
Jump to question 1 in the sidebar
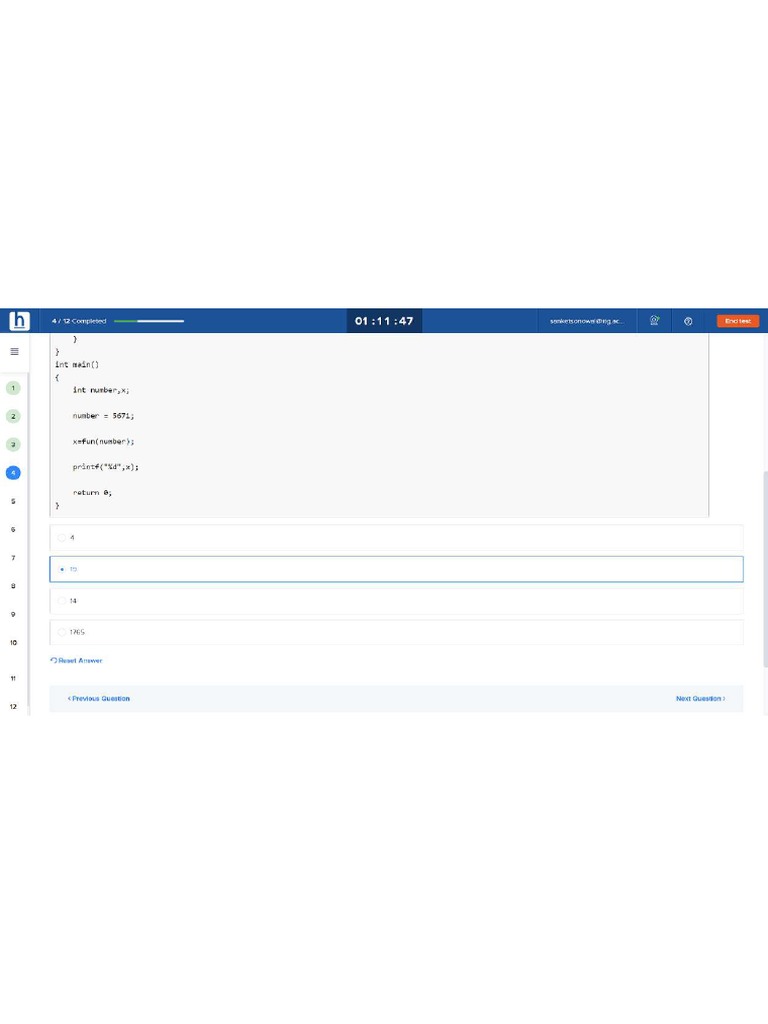pos(13,388)
